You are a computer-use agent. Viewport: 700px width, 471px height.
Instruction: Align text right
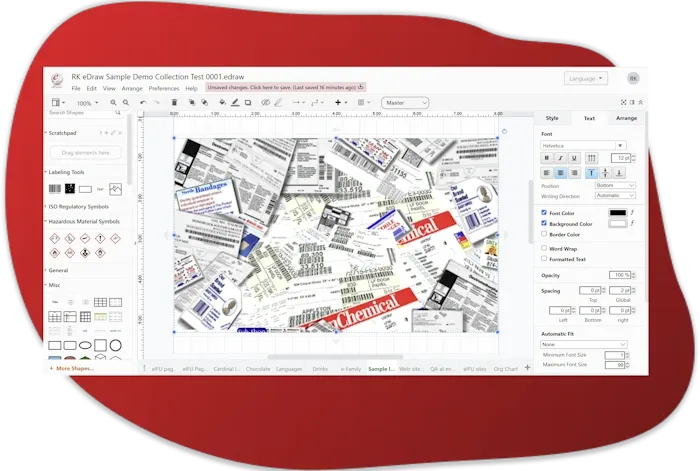pyautogui.click(x=575, y=173)
